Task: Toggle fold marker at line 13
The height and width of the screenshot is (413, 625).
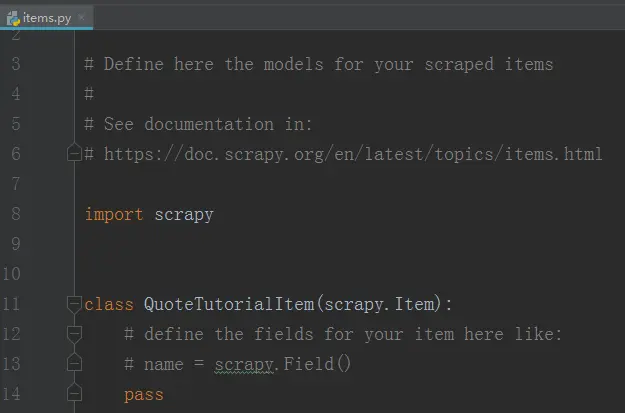Action: [x=75, y=363]
